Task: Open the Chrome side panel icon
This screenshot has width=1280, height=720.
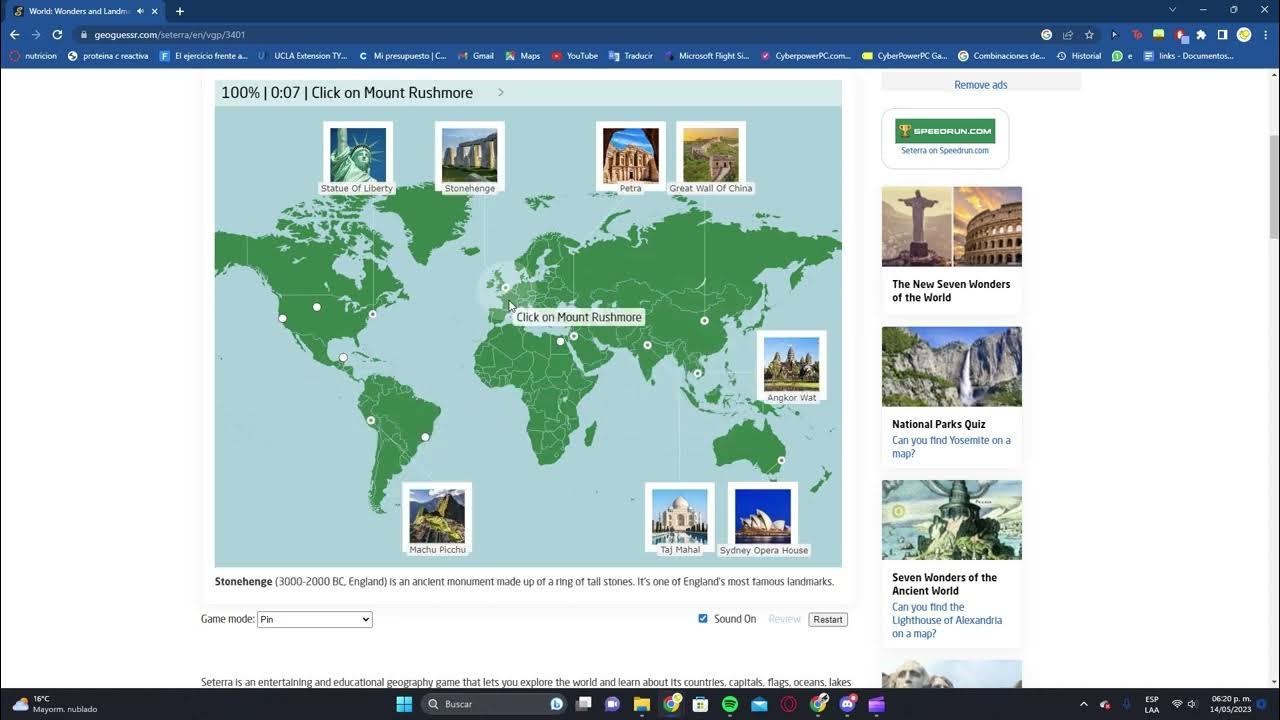Action: (x=1222, y=34)
